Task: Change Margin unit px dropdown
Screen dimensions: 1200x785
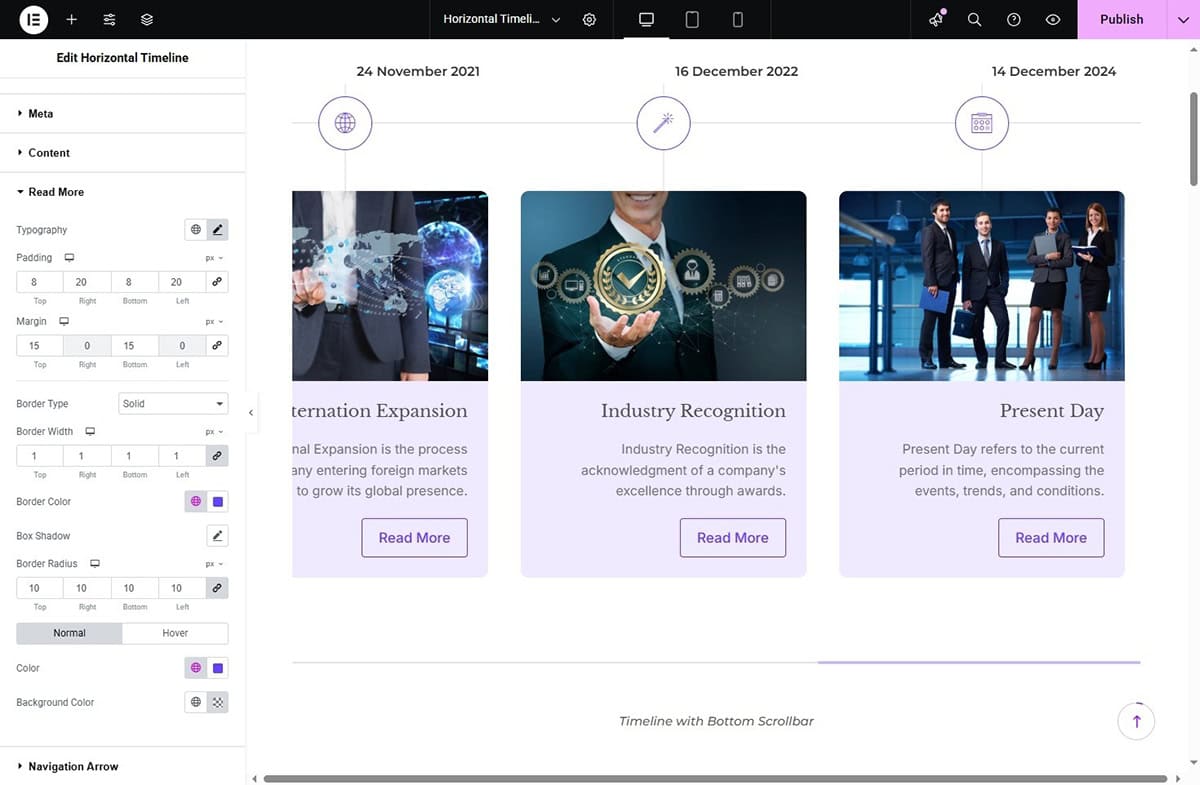Action: [214, 322]
